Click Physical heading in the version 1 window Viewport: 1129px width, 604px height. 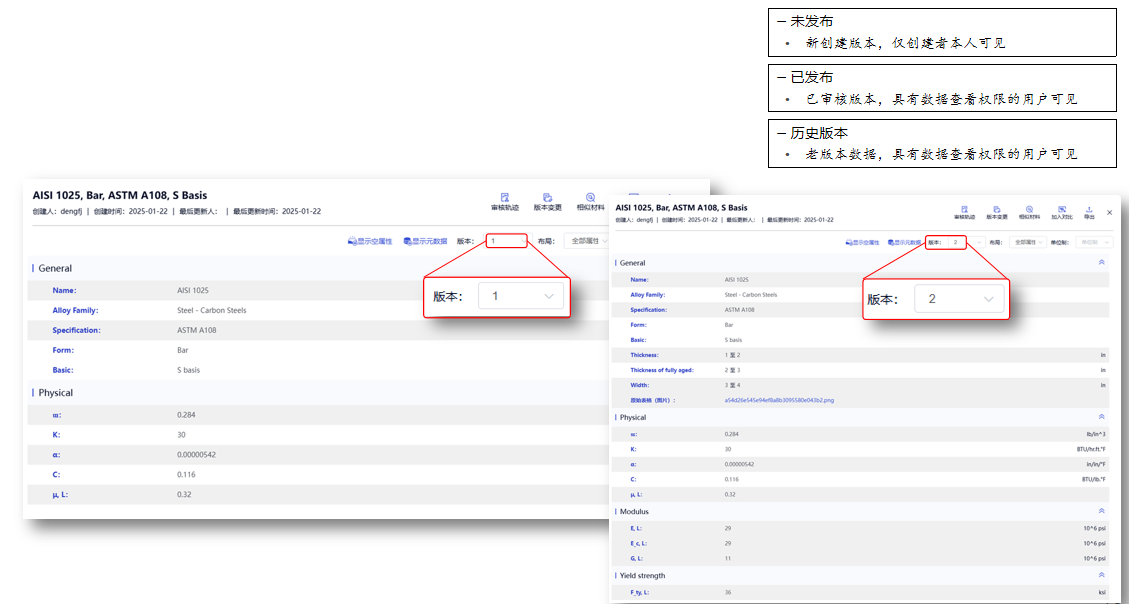(55, 393)
